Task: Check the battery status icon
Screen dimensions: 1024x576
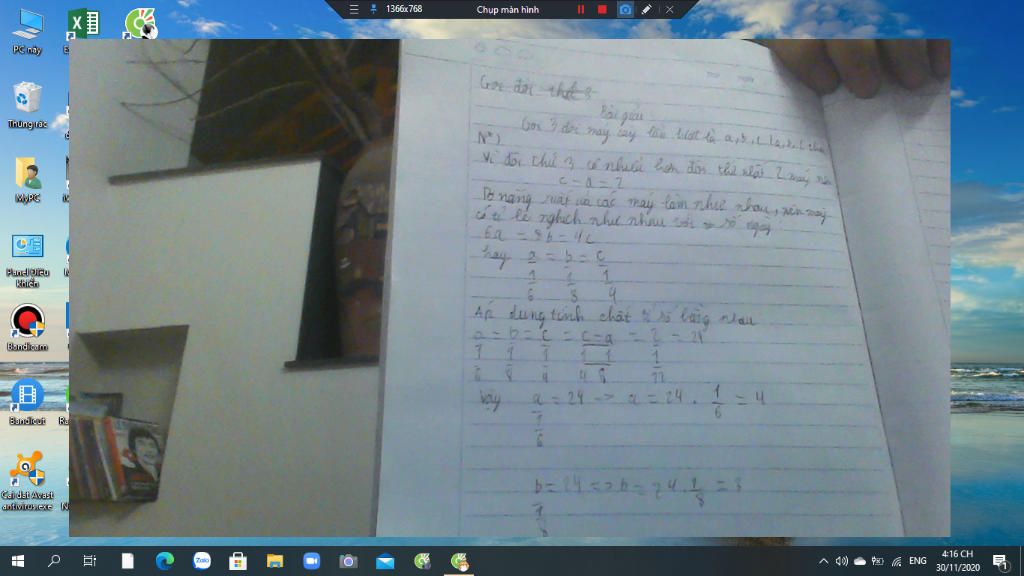Action: point(878,561)
